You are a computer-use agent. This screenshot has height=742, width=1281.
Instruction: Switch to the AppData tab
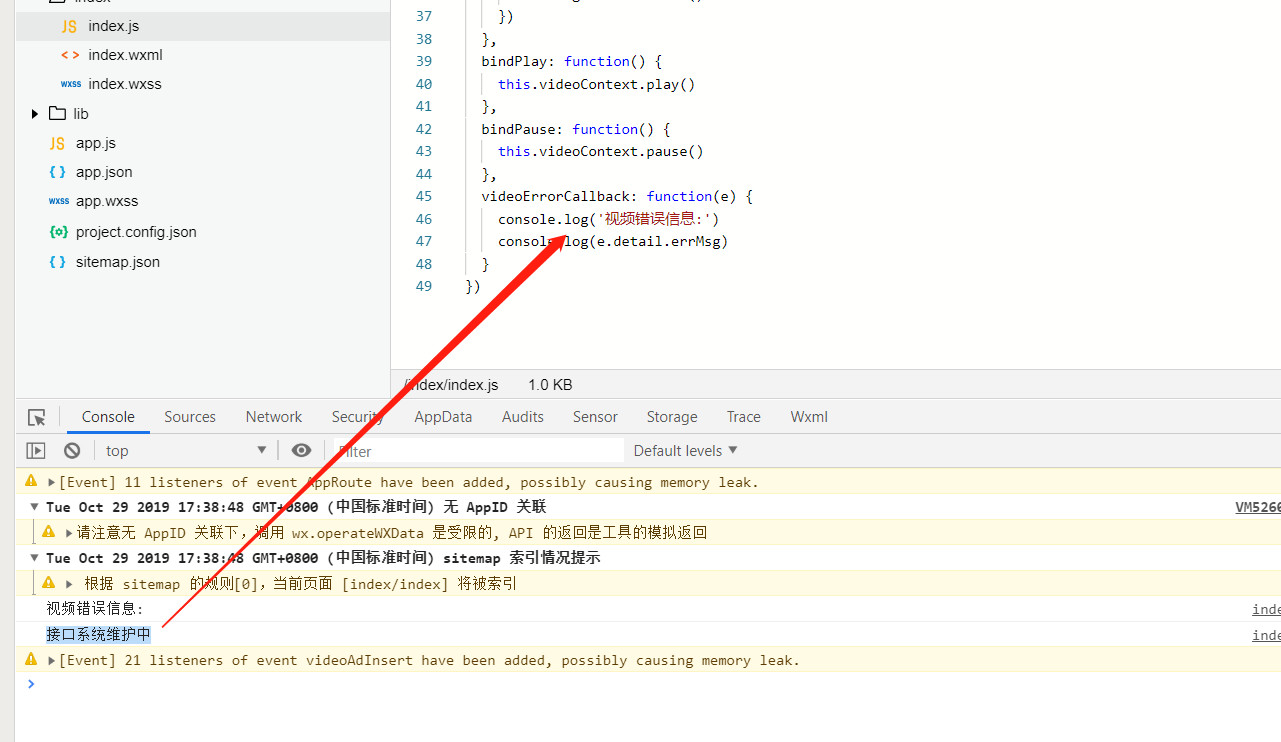point(443,417)
